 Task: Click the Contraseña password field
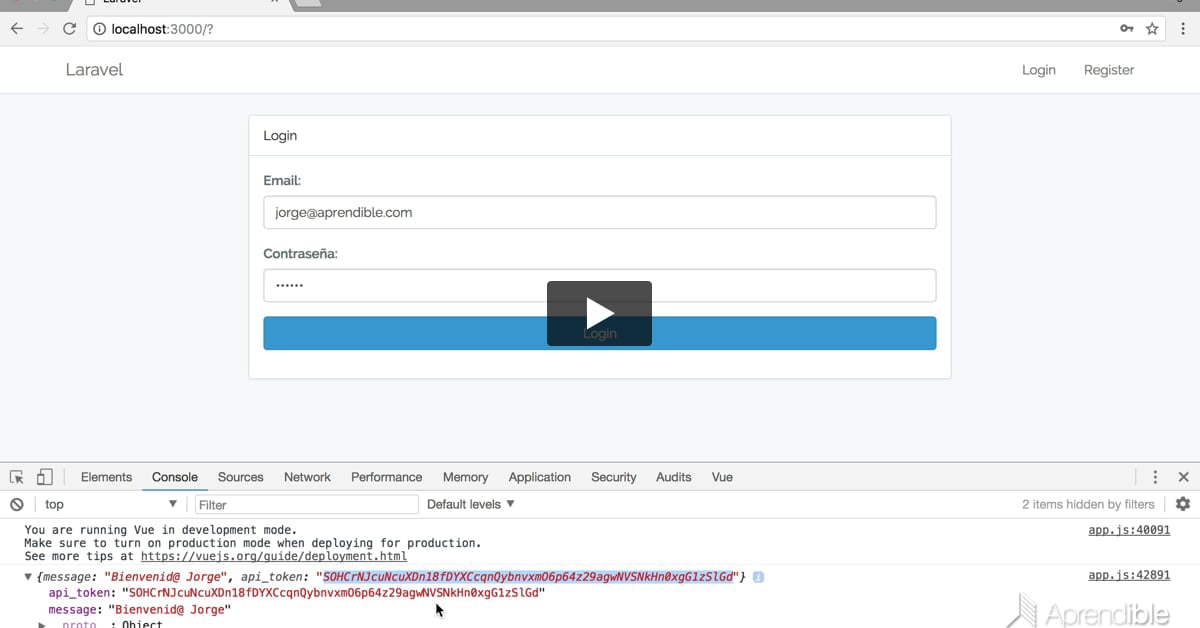coord(599,285)
